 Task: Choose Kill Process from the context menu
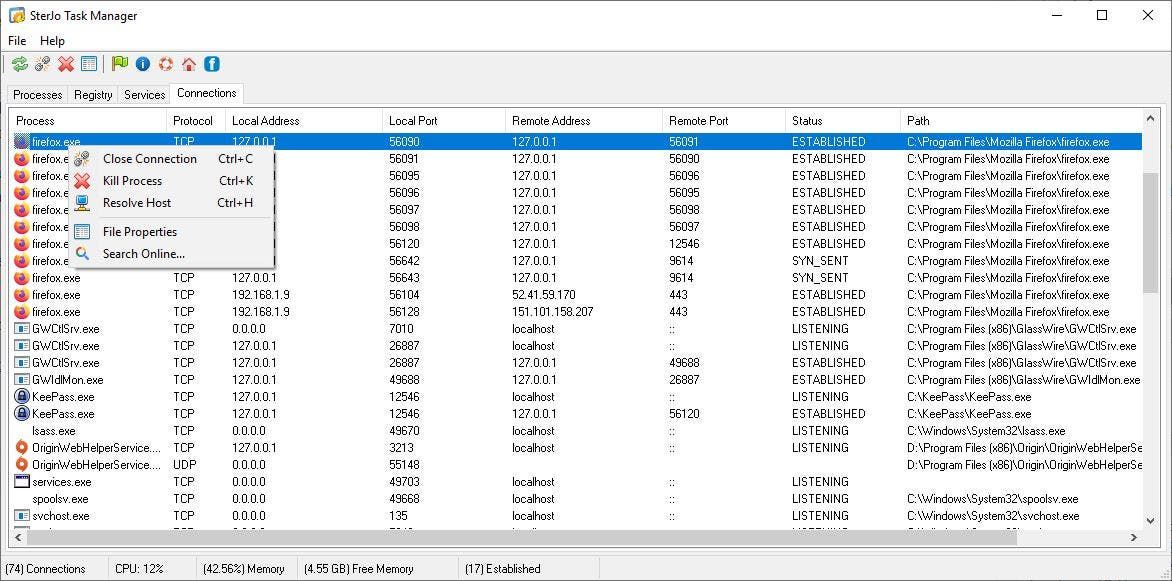point(171,180)
